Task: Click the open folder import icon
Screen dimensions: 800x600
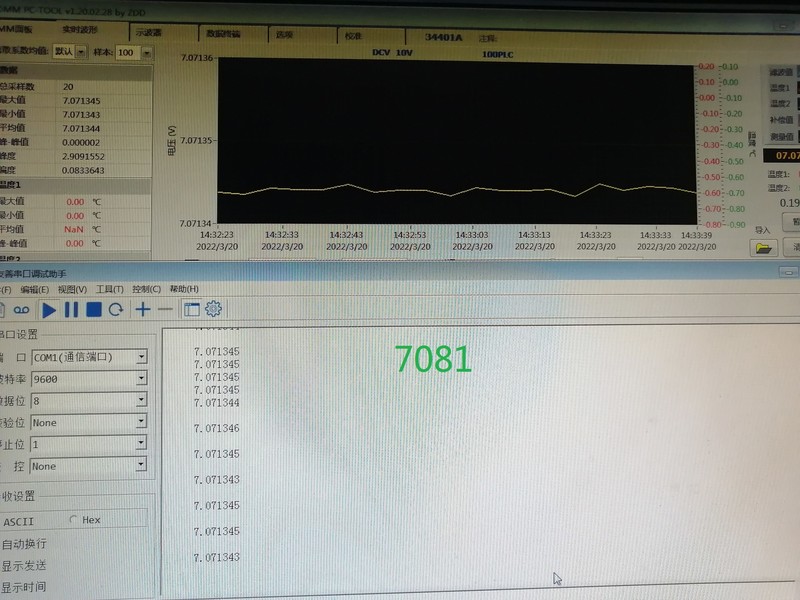Action: tap(764, 246)
